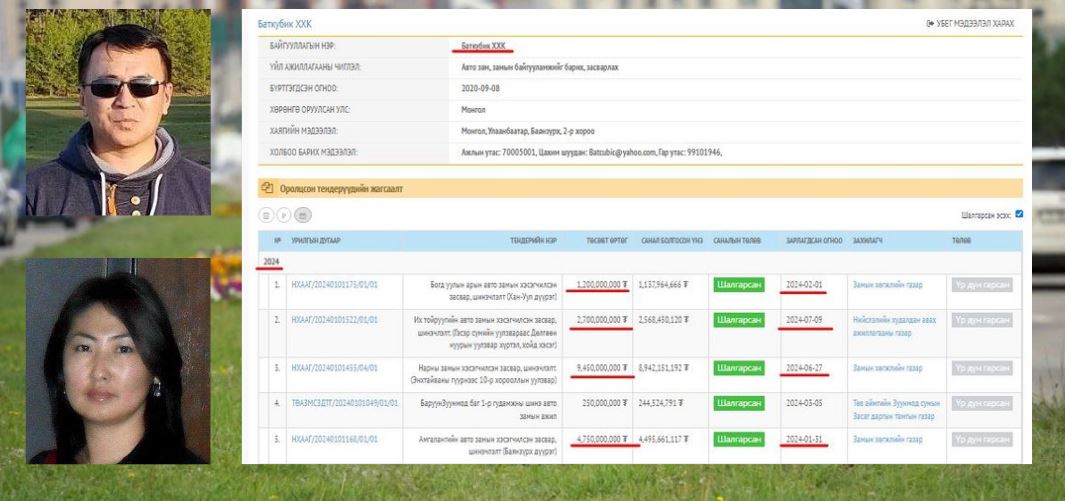Open tender НХААГ/20240101175/01/01
1065x501 pixels.
(x=334, y=285)
